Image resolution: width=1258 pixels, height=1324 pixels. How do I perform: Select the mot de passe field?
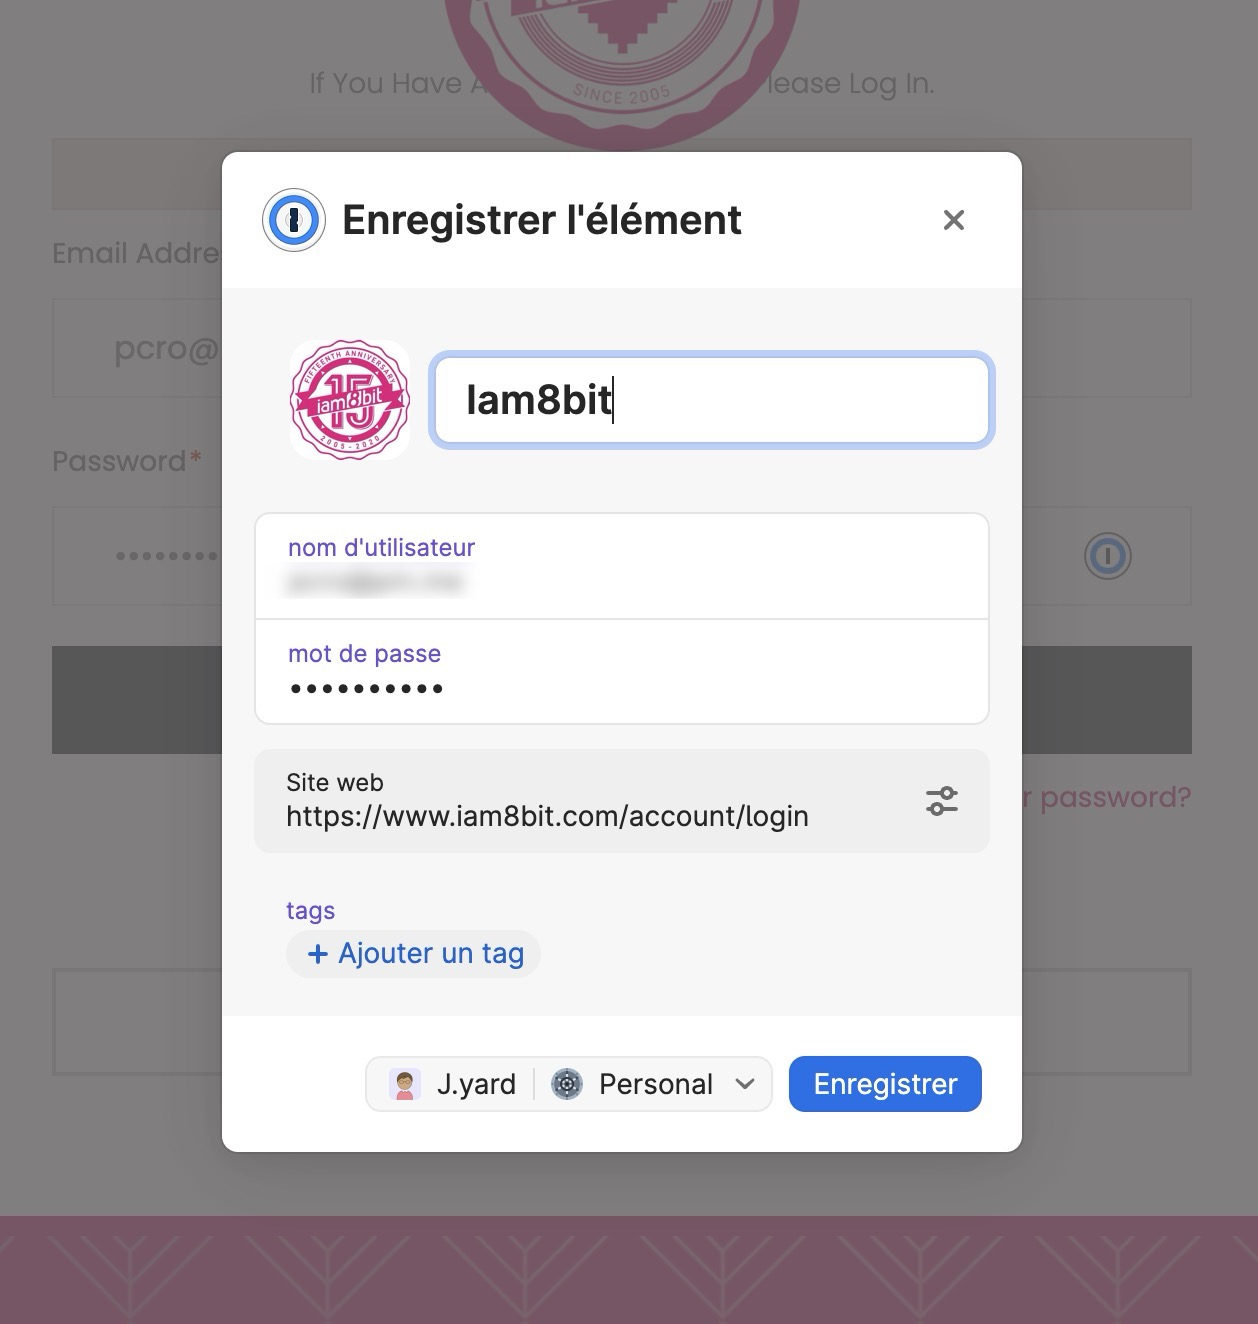tap(622, 671)
